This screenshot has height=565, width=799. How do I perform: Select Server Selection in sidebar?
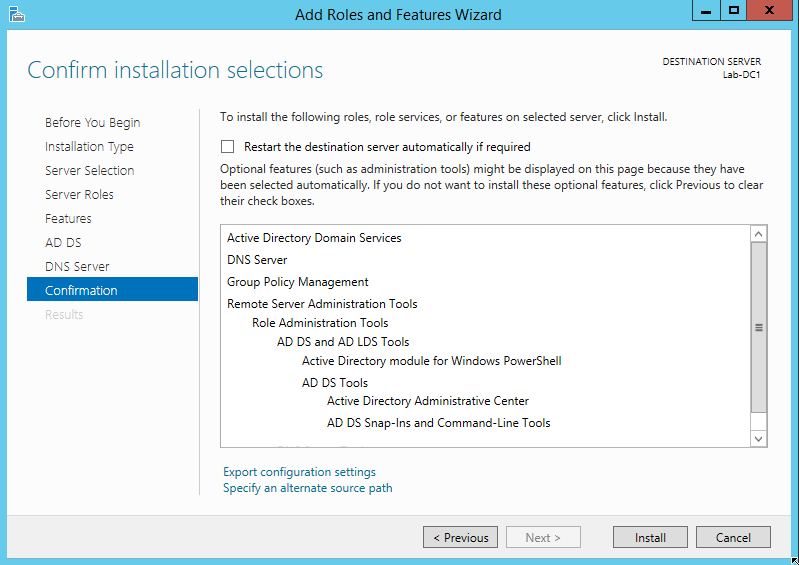point(89,171)
